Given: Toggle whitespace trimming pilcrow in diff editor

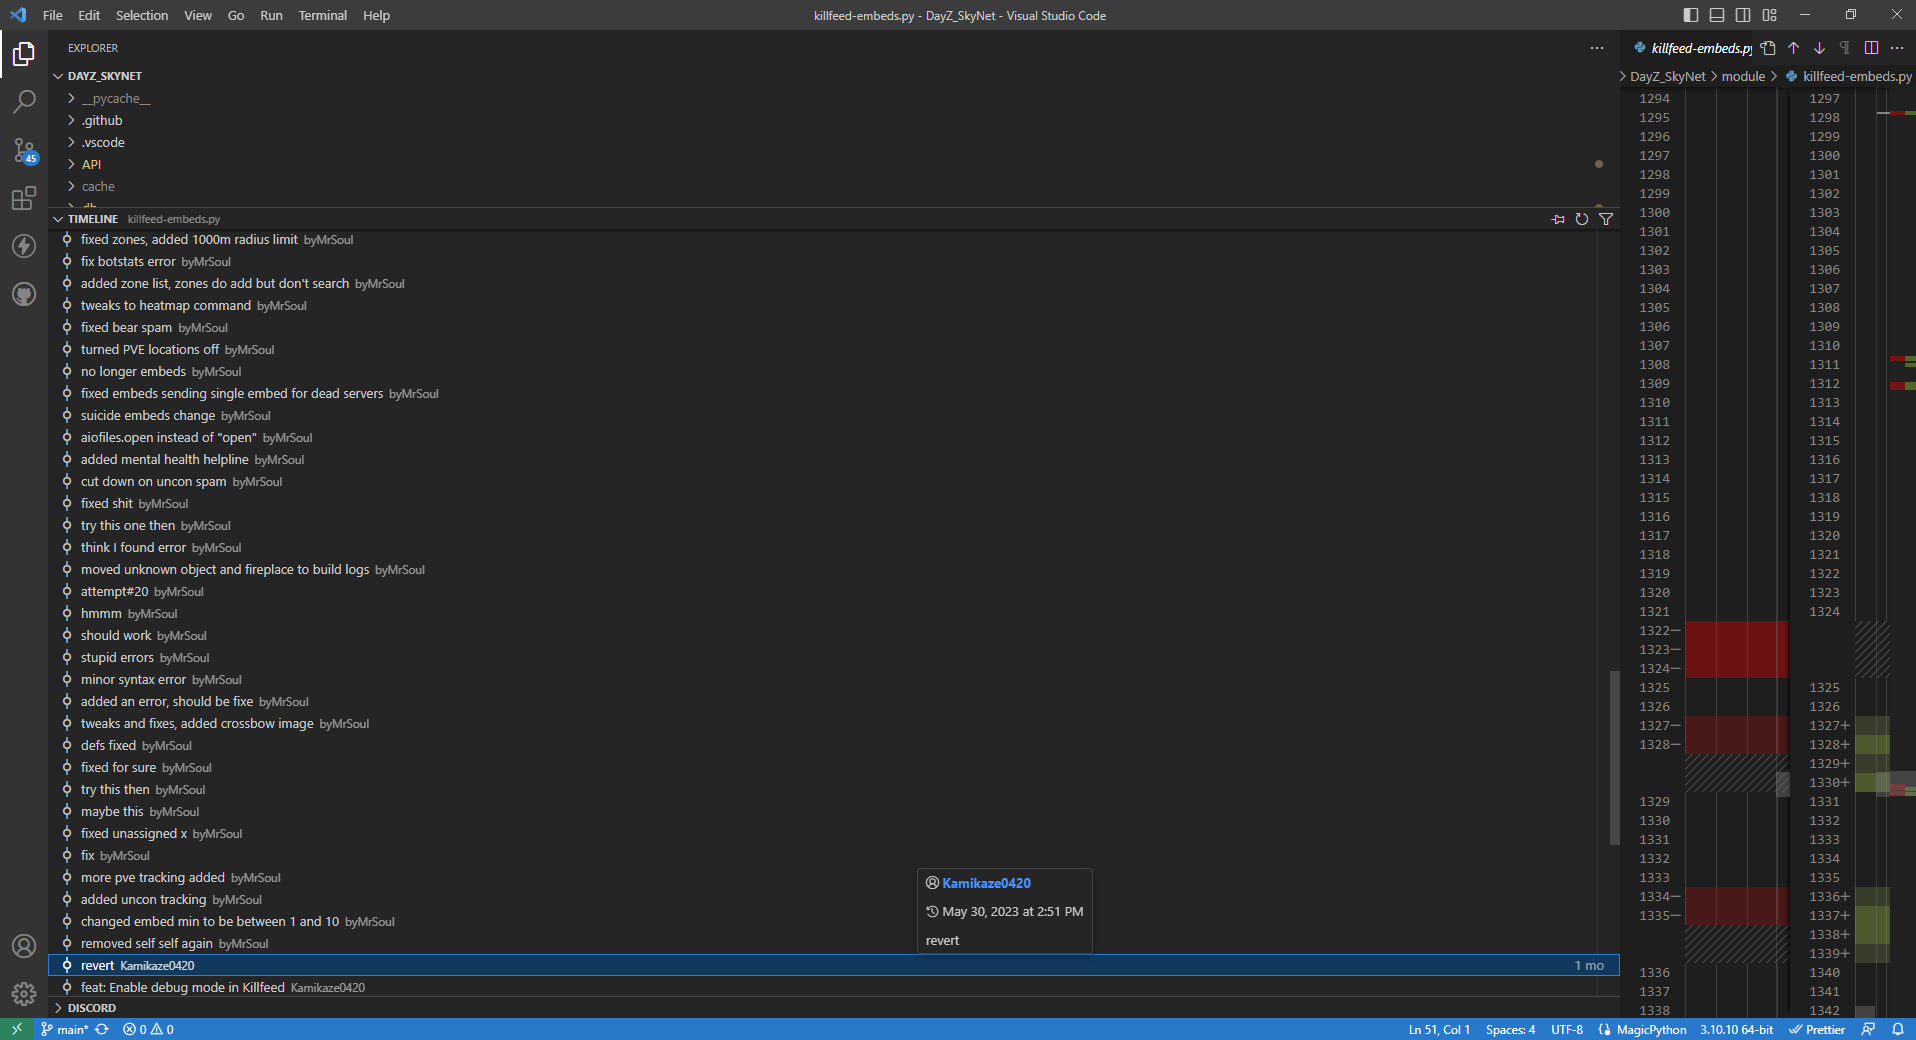Looking at the screenshot, I should [1845, 48].
